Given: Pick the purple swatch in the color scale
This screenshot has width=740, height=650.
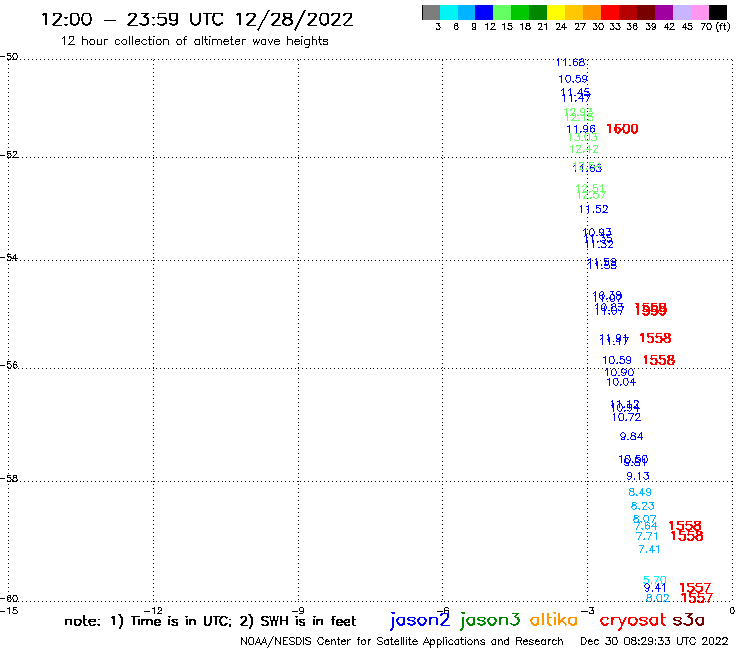Looking at the screenshot, I should coord(664,12).
